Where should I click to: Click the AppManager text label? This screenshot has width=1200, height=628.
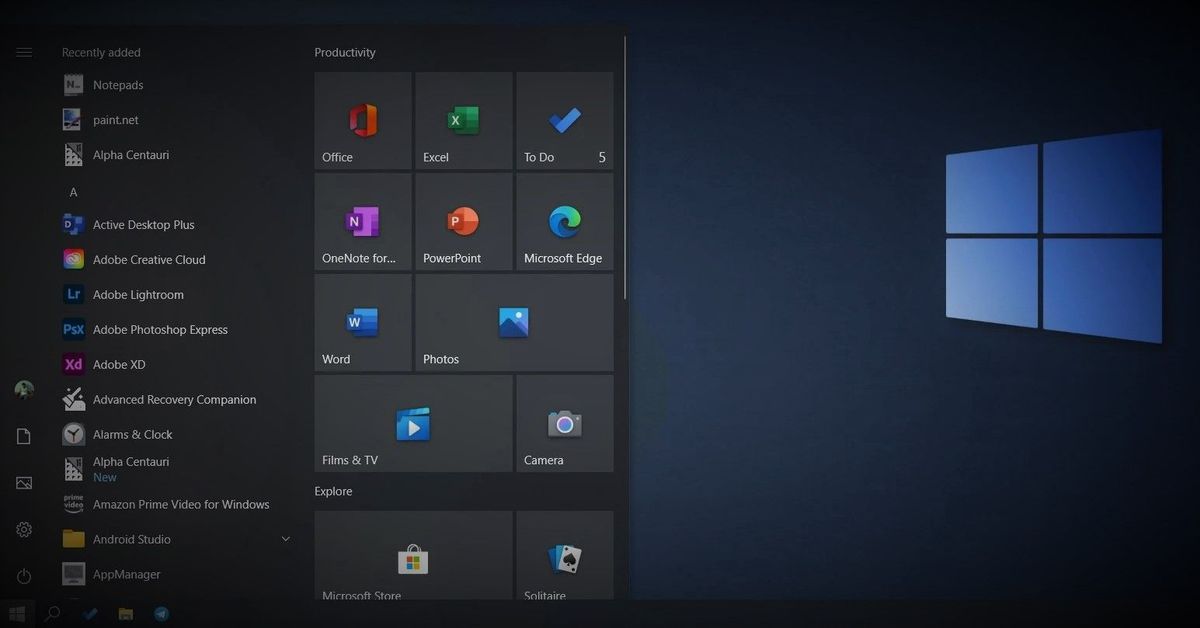point(127,574)
